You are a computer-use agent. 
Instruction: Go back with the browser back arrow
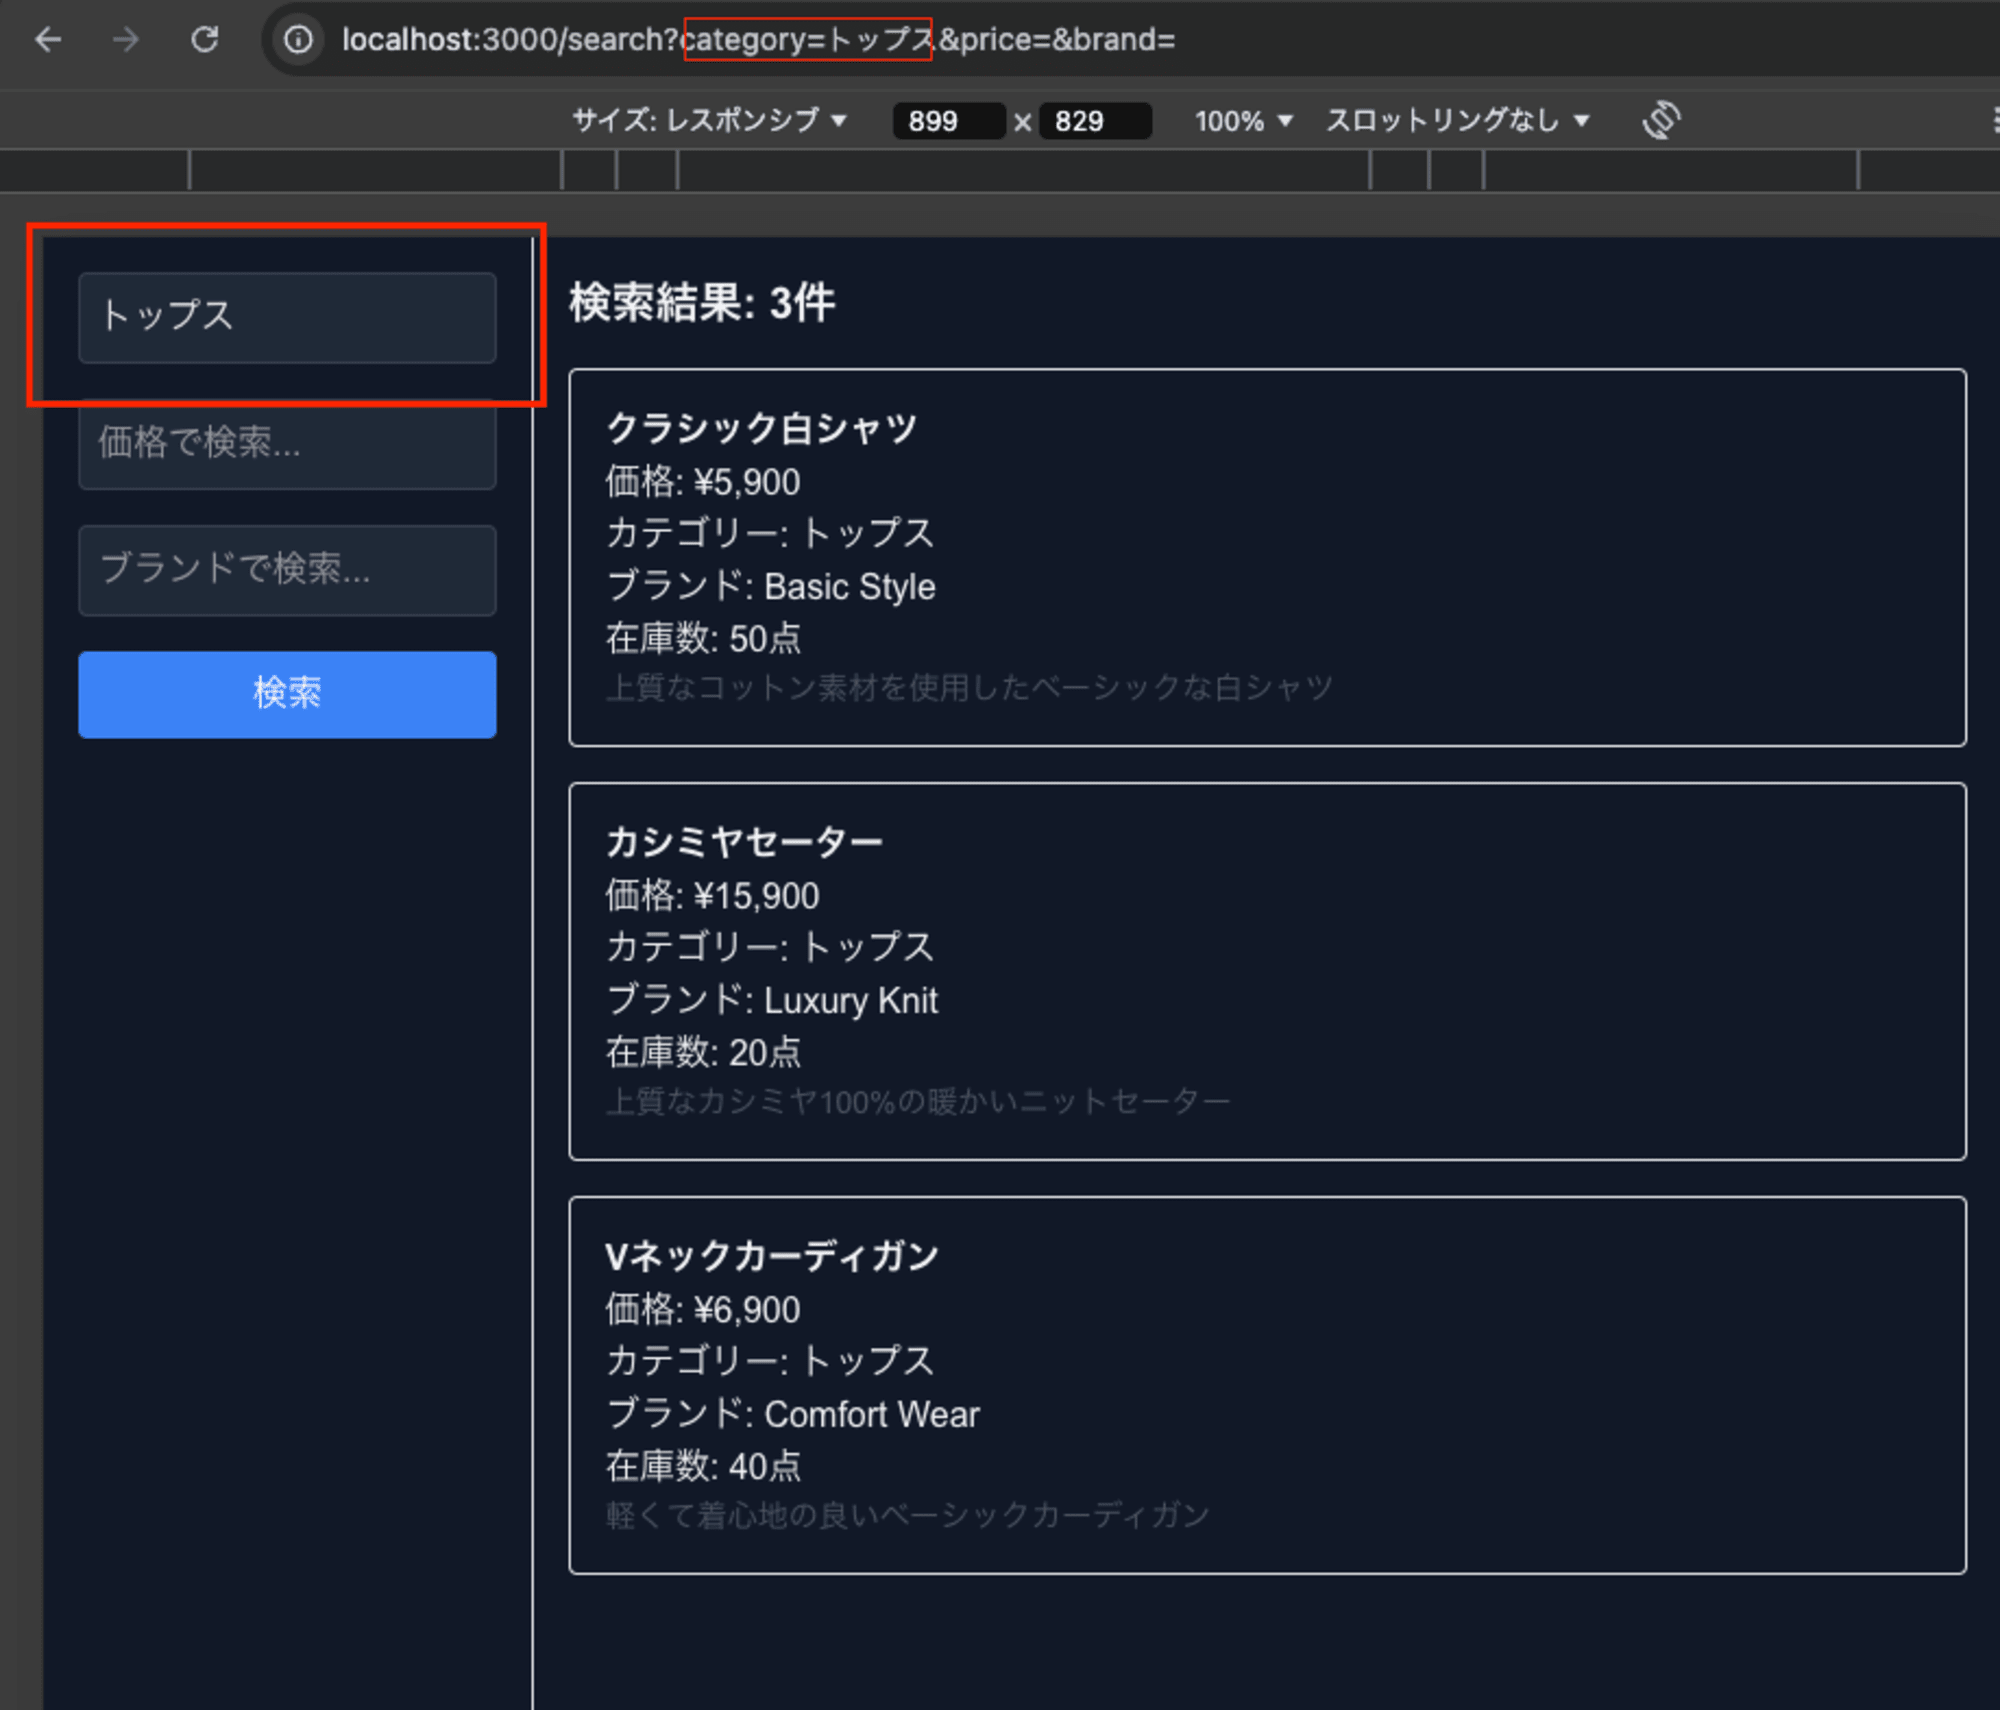coord(48,40)
